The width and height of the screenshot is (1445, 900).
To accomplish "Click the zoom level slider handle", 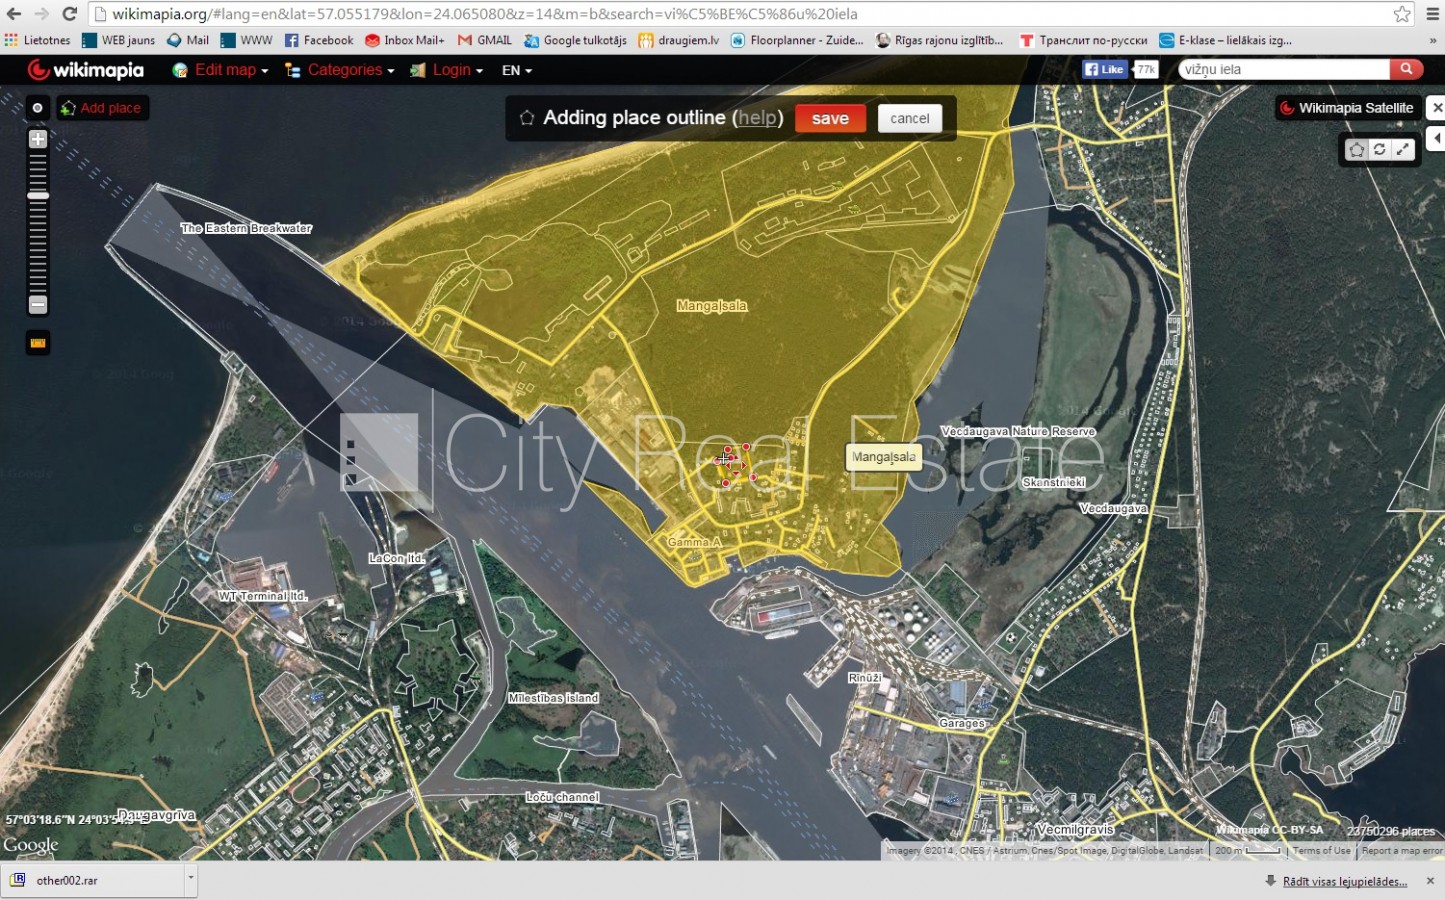I will pyautogui.click(x=38, y=196).
